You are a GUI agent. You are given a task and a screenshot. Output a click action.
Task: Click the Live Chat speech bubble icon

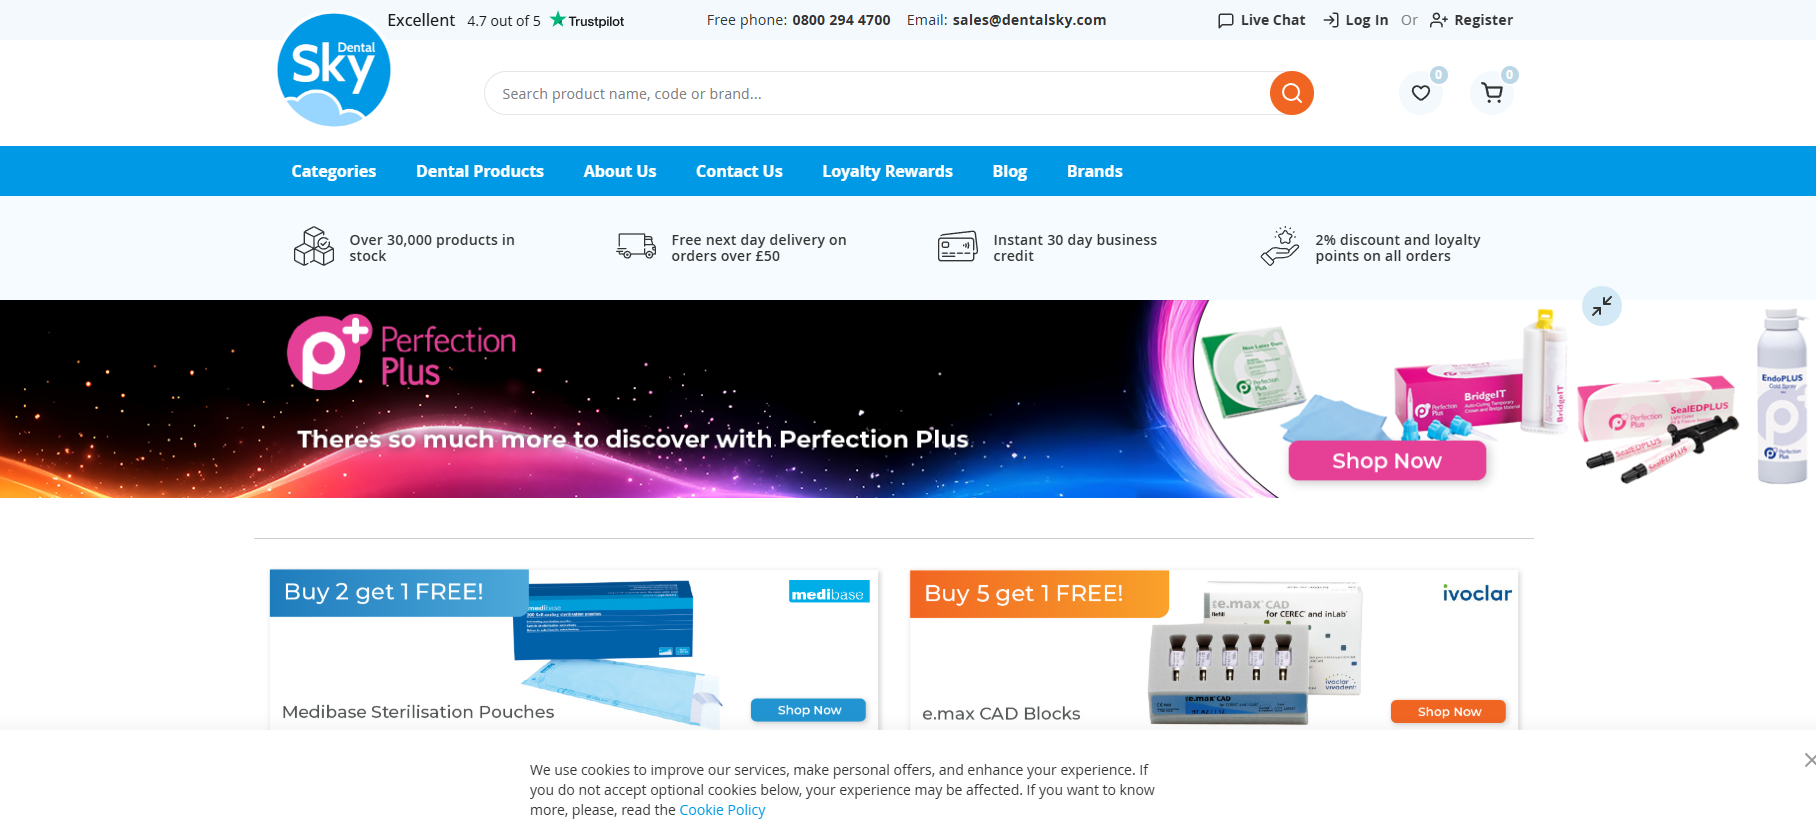[x=1225, y=20]
